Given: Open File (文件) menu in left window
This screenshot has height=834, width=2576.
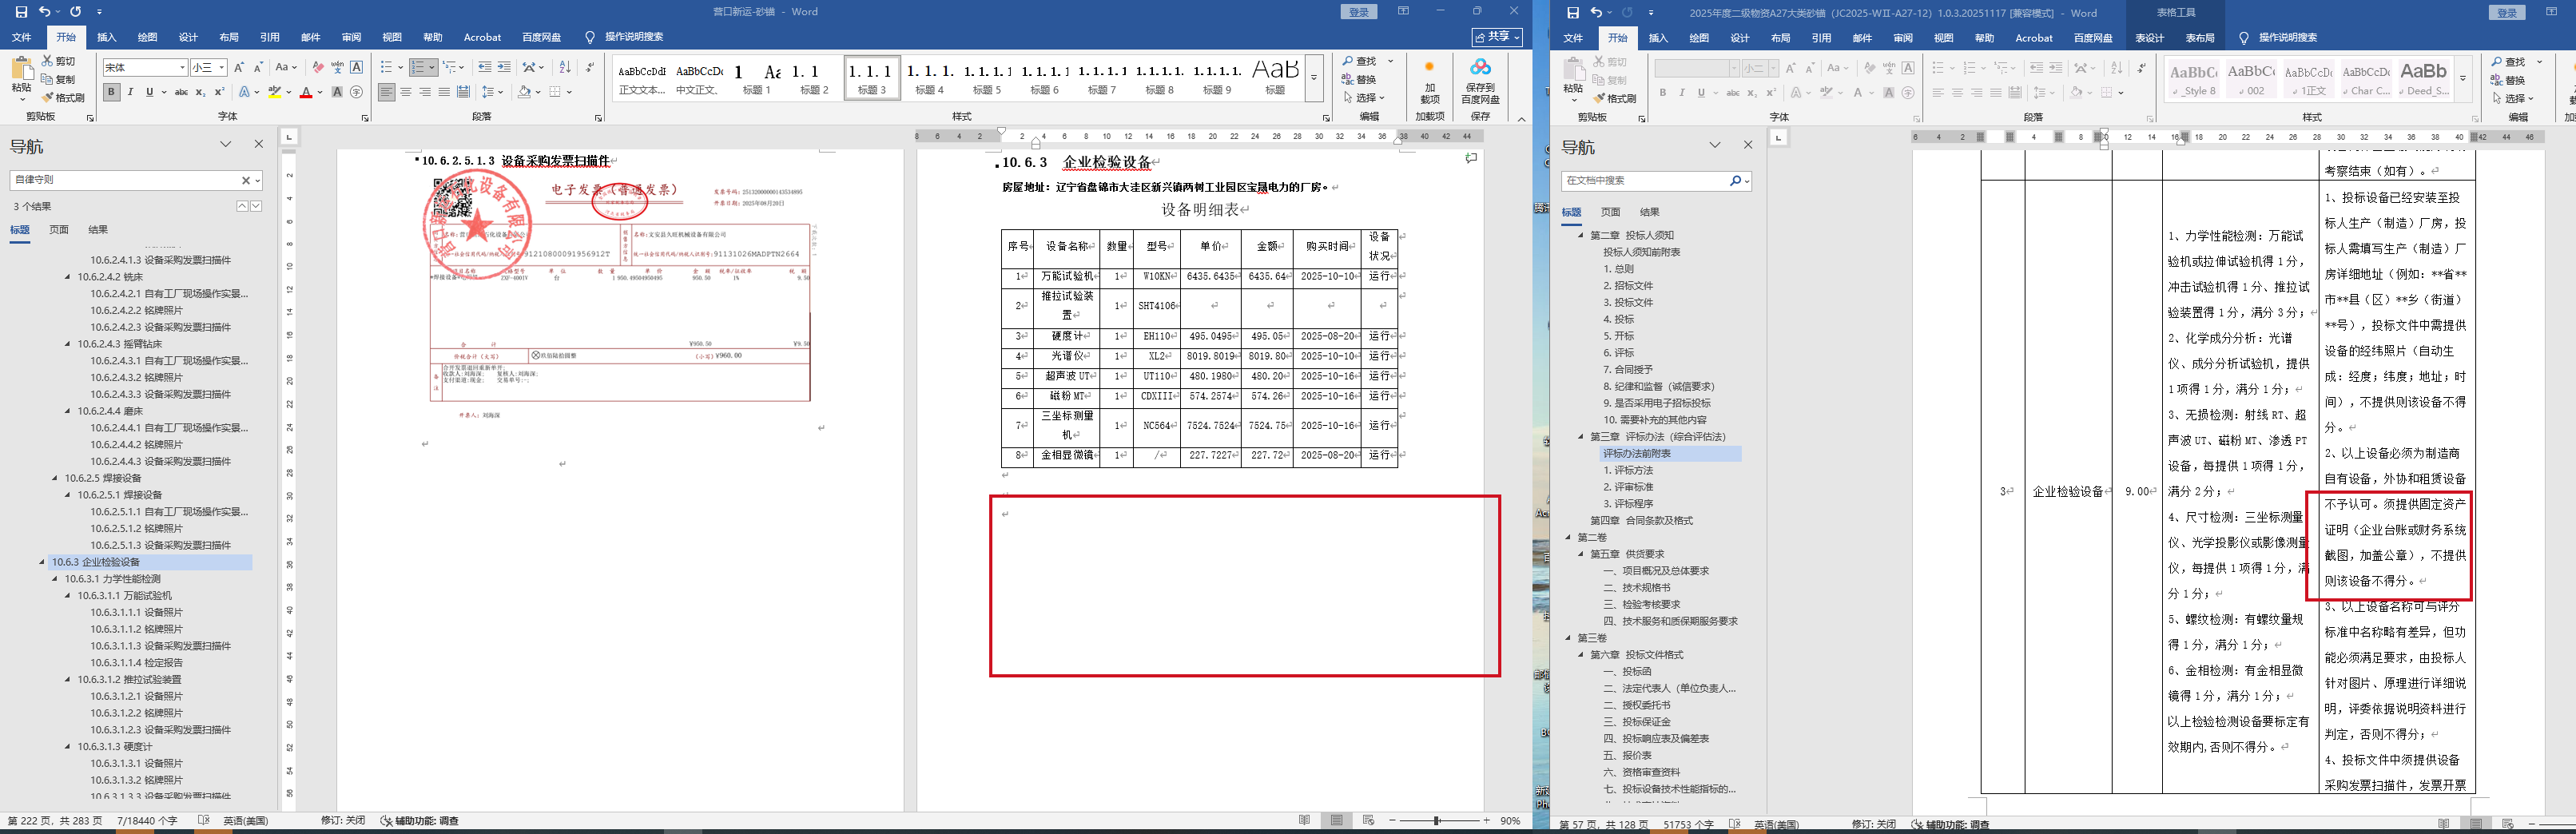Looking at the screenshot, I should [21, 37].
